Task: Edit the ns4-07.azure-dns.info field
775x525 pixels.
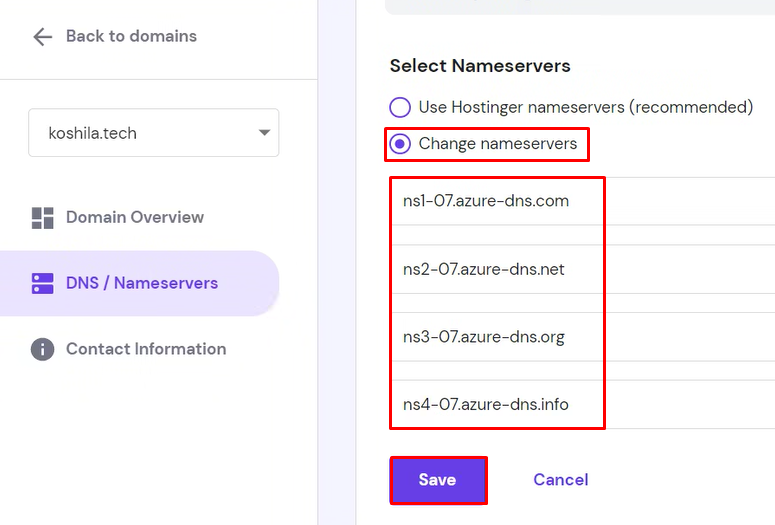Action: point(583,404)
